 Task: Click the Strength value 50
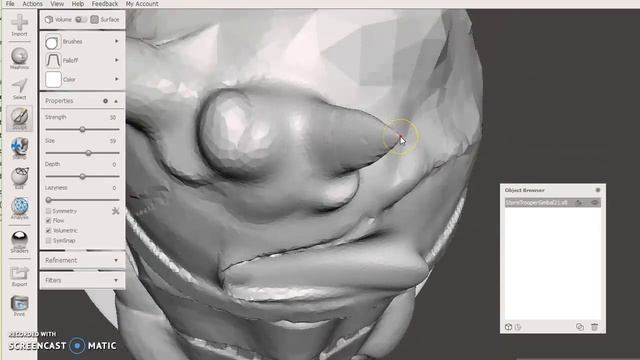[x=113, y=118]
